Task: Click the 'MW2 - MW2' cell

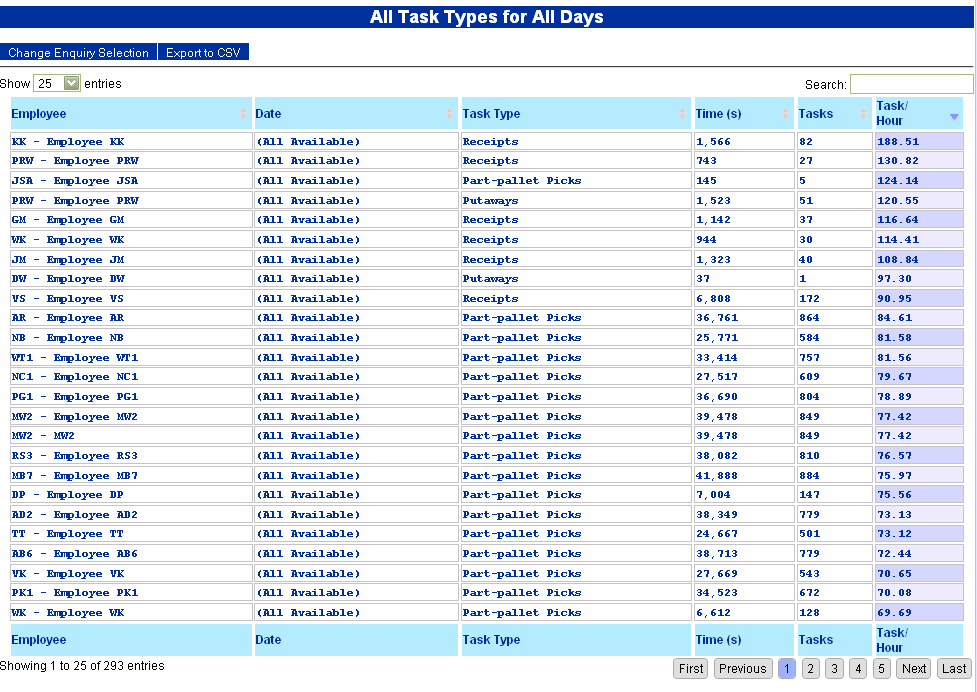Action: tap(131, 435)
